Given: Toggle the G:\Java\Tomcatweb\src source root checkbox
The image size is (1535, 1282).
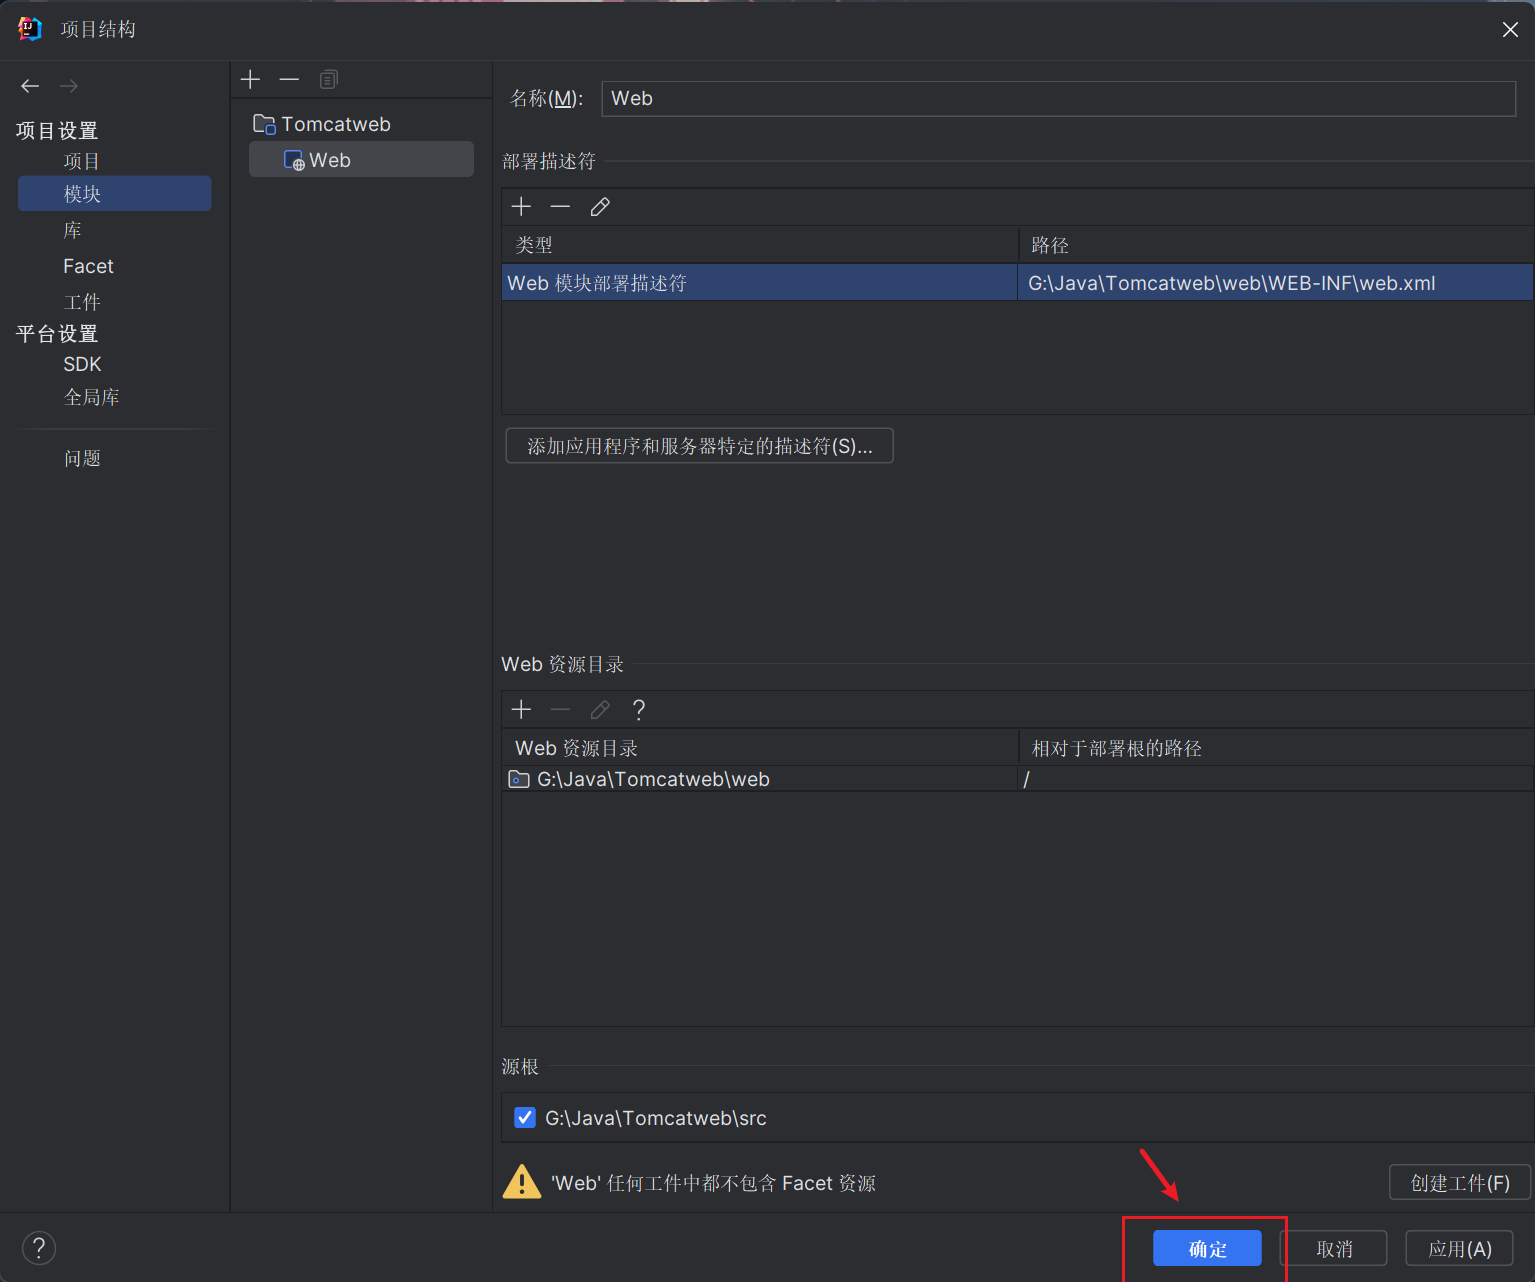Looking at the screenshot, I should tap(525, 1118).
